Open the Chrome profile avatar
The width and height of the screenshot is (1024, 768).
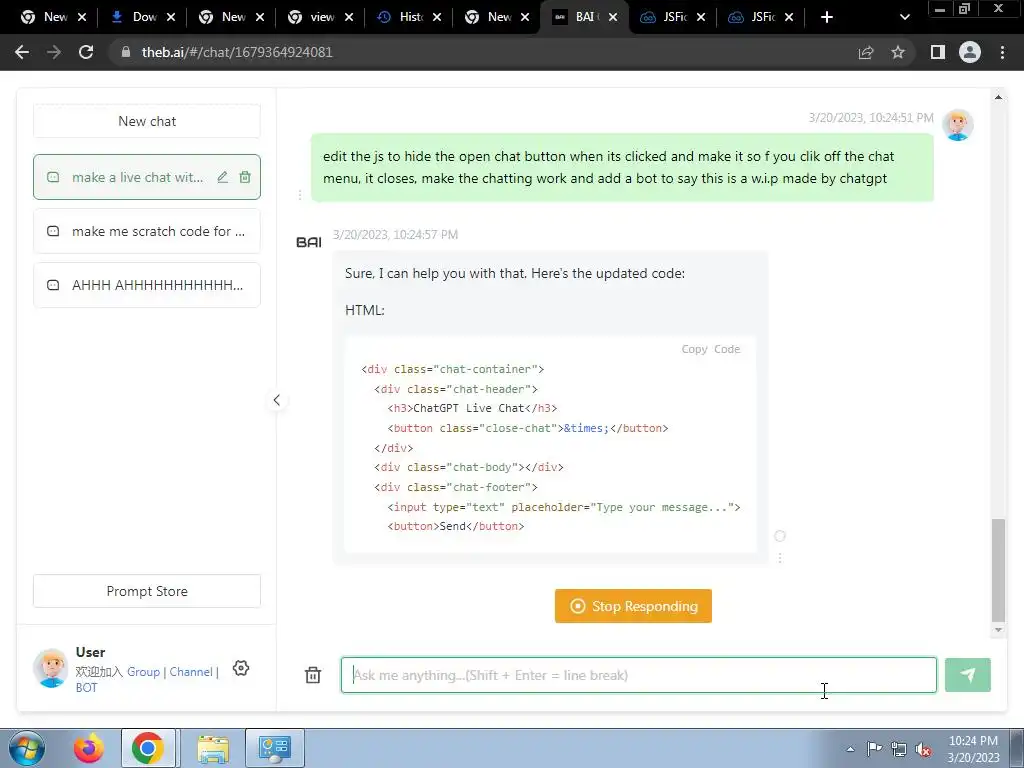pyautogui.click(x=970, y=52)
